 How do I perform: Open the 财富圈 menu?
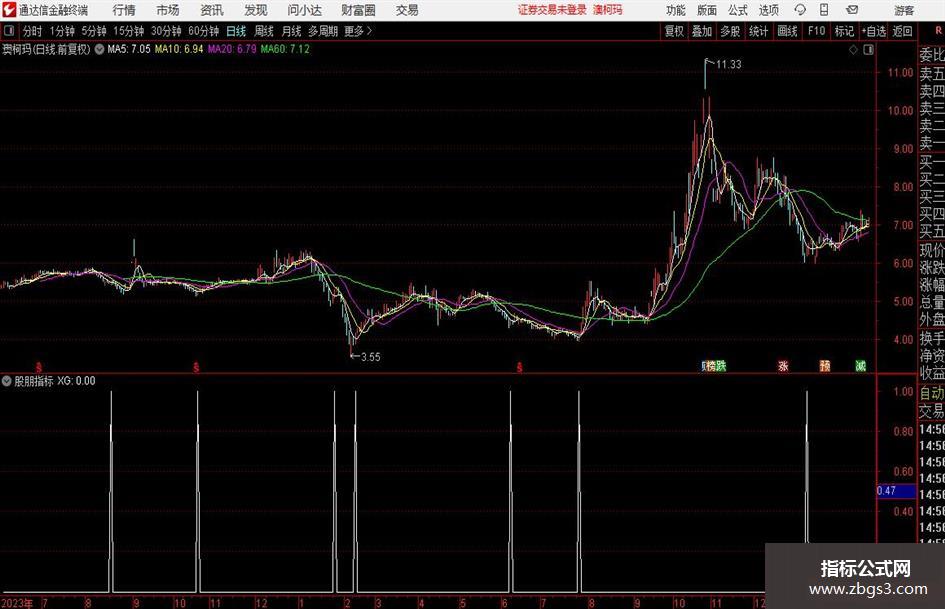tap(358, 10)
